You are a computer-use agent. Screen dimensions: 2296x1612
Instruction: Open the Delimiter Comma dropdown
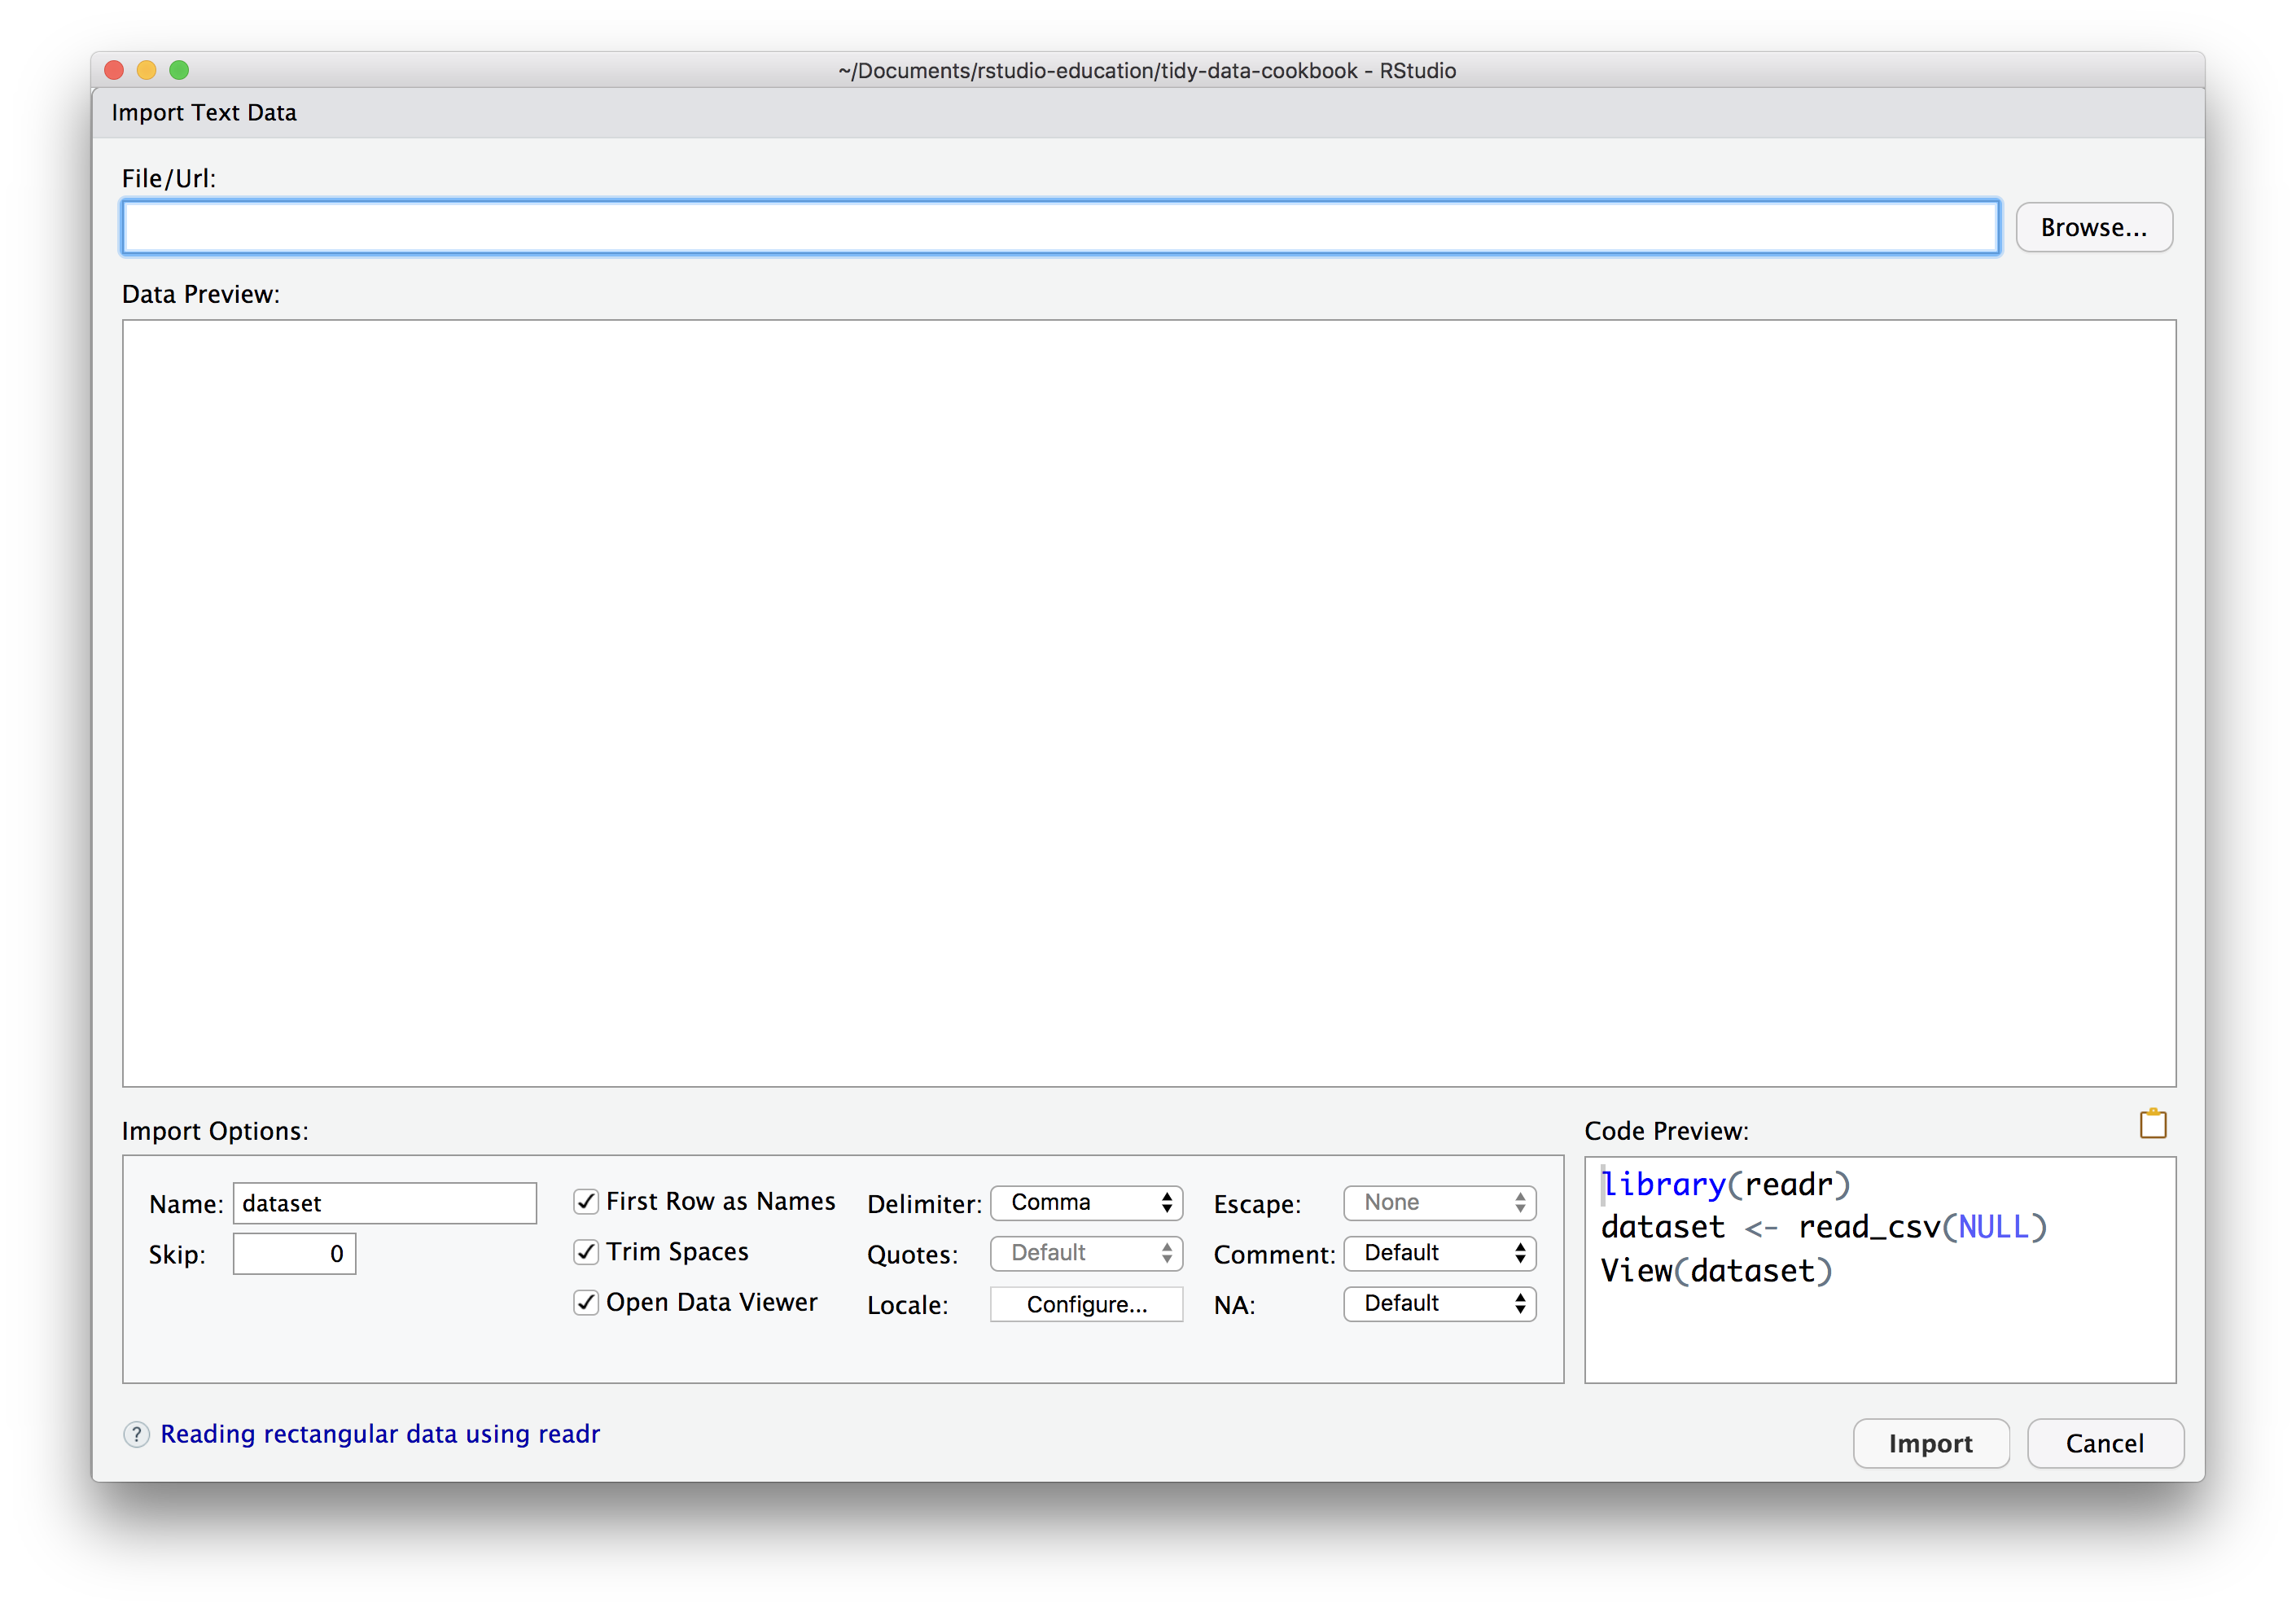tap(1087, 1203)
